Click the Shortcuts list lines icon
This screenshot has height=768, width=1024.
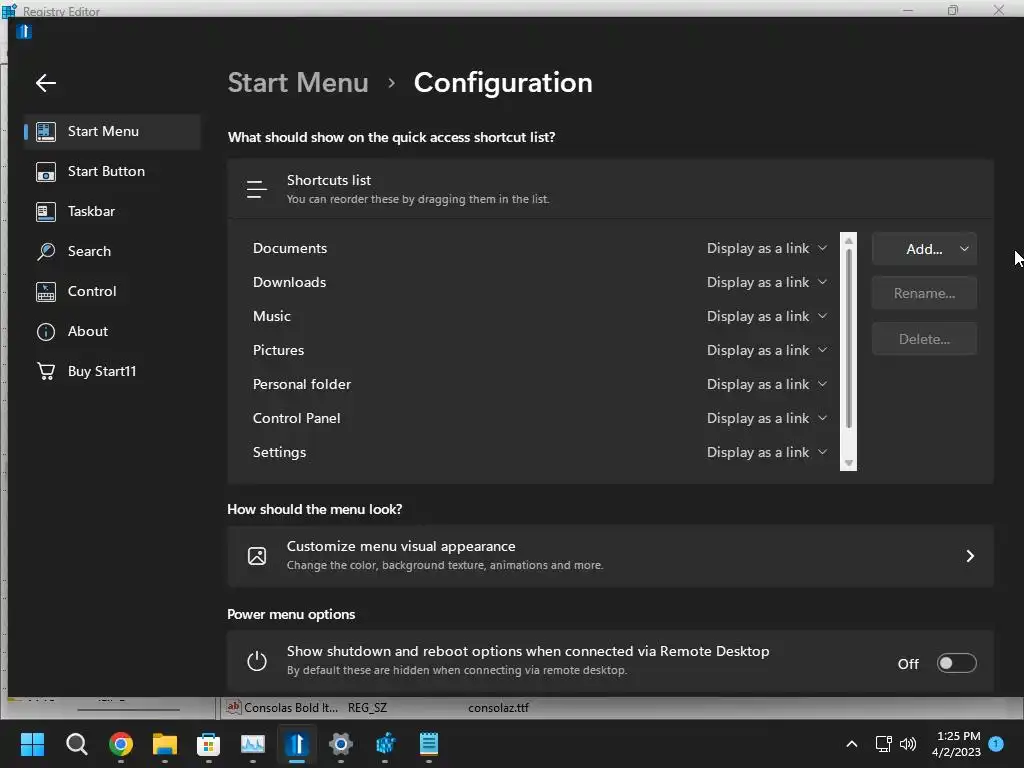pos(257,189)
